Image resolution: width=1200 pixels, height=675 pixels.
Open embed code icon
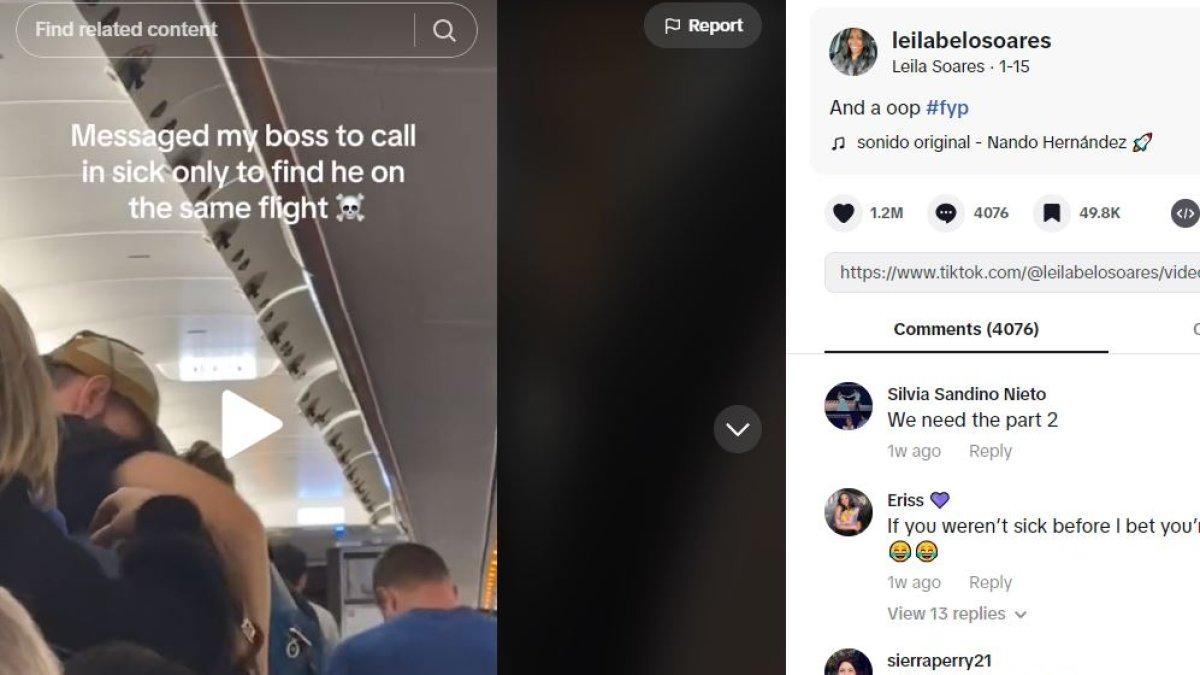(x=1186, y=213)
